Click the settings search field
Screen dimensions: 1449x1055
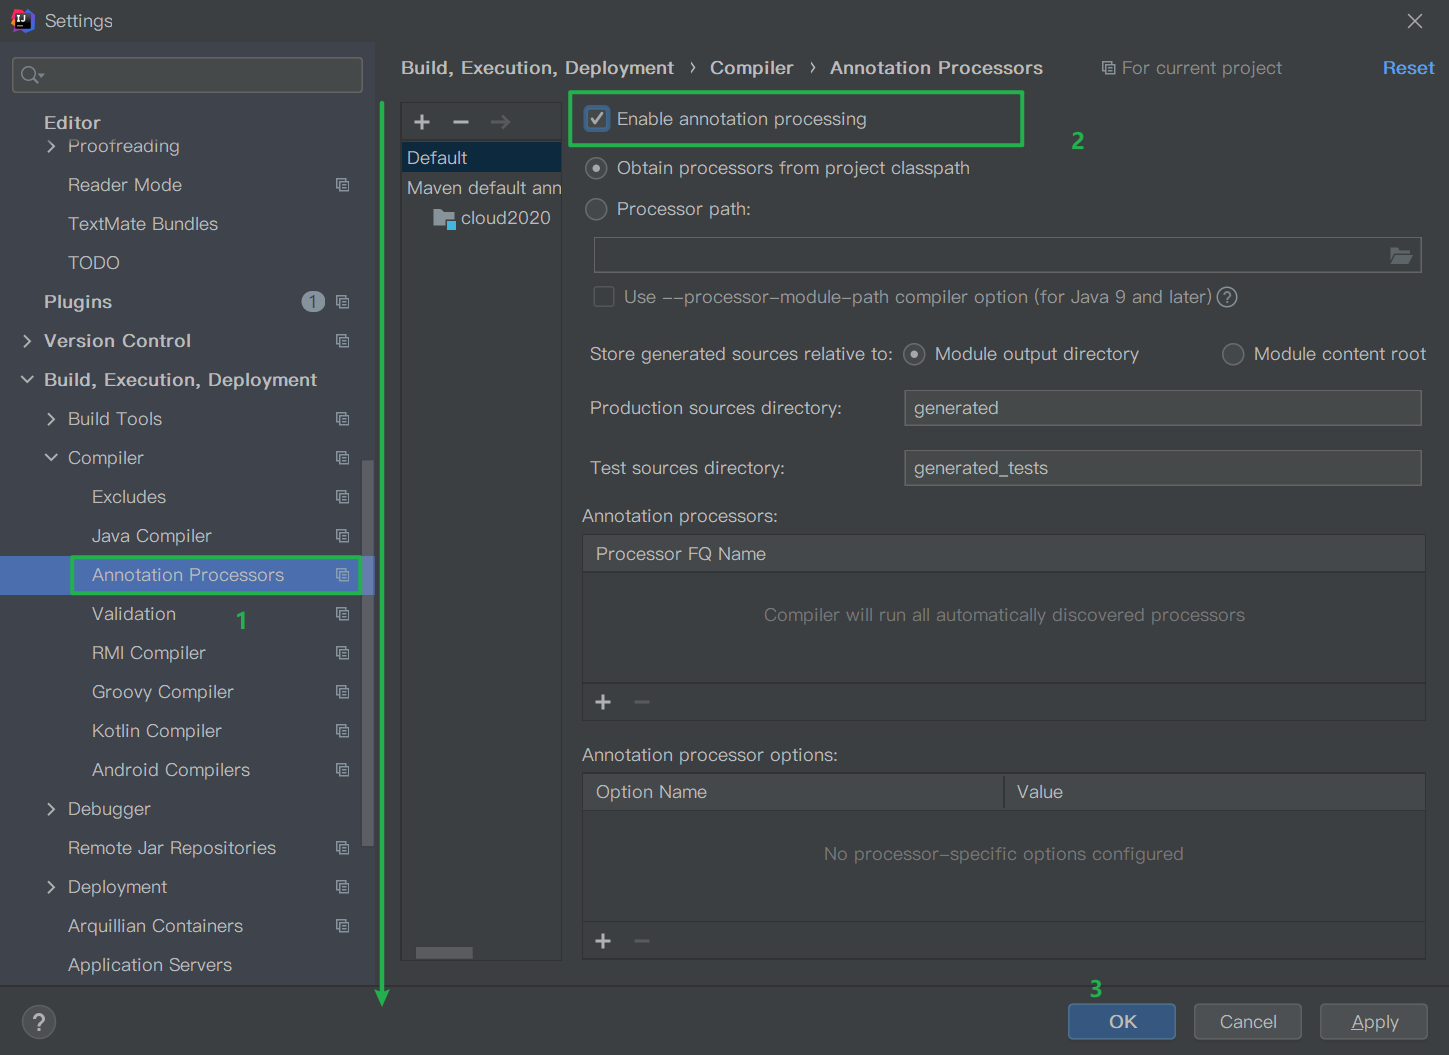pos(187,75)
